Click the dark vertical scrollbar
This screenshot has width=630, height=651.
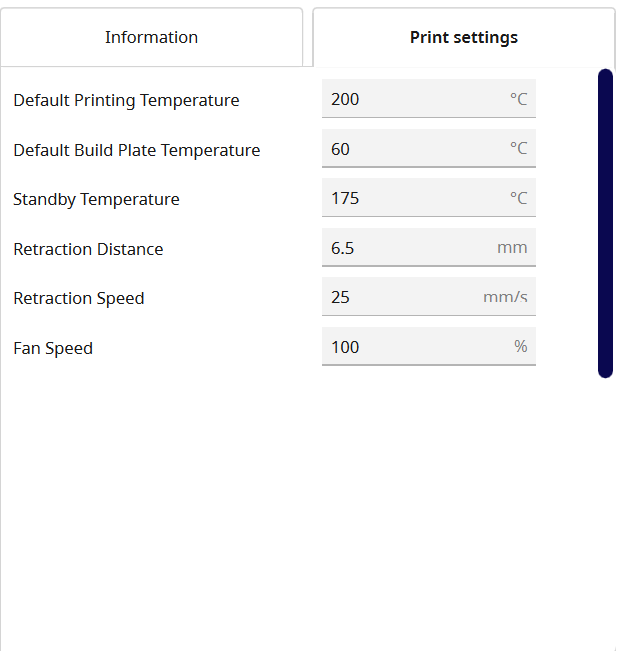605,223
